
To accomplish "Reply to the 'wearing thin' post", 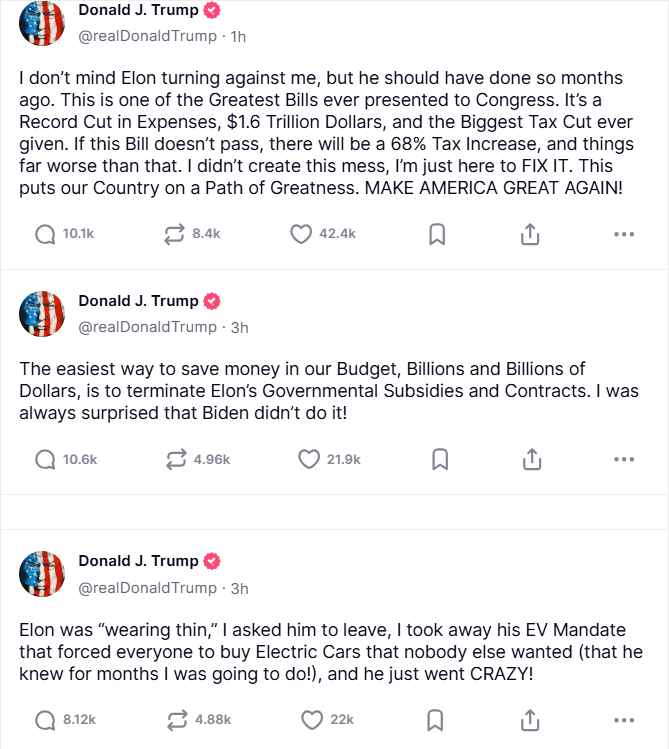I will point(45,720).
